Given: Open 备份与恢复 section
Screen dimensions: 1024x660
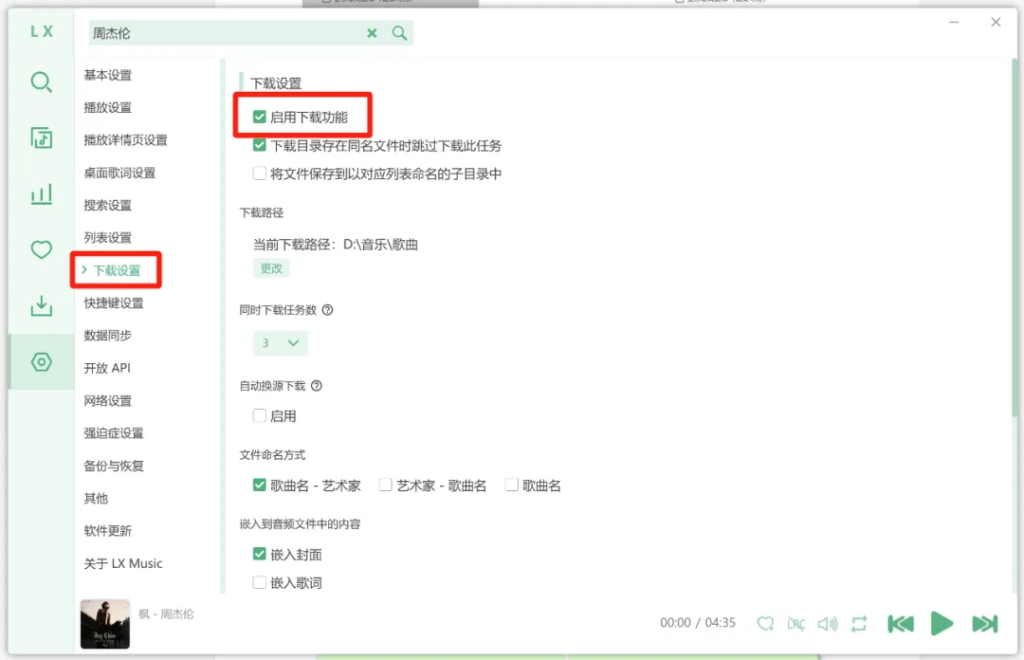Looking at the screenshot, I should (x=114, y=466).
